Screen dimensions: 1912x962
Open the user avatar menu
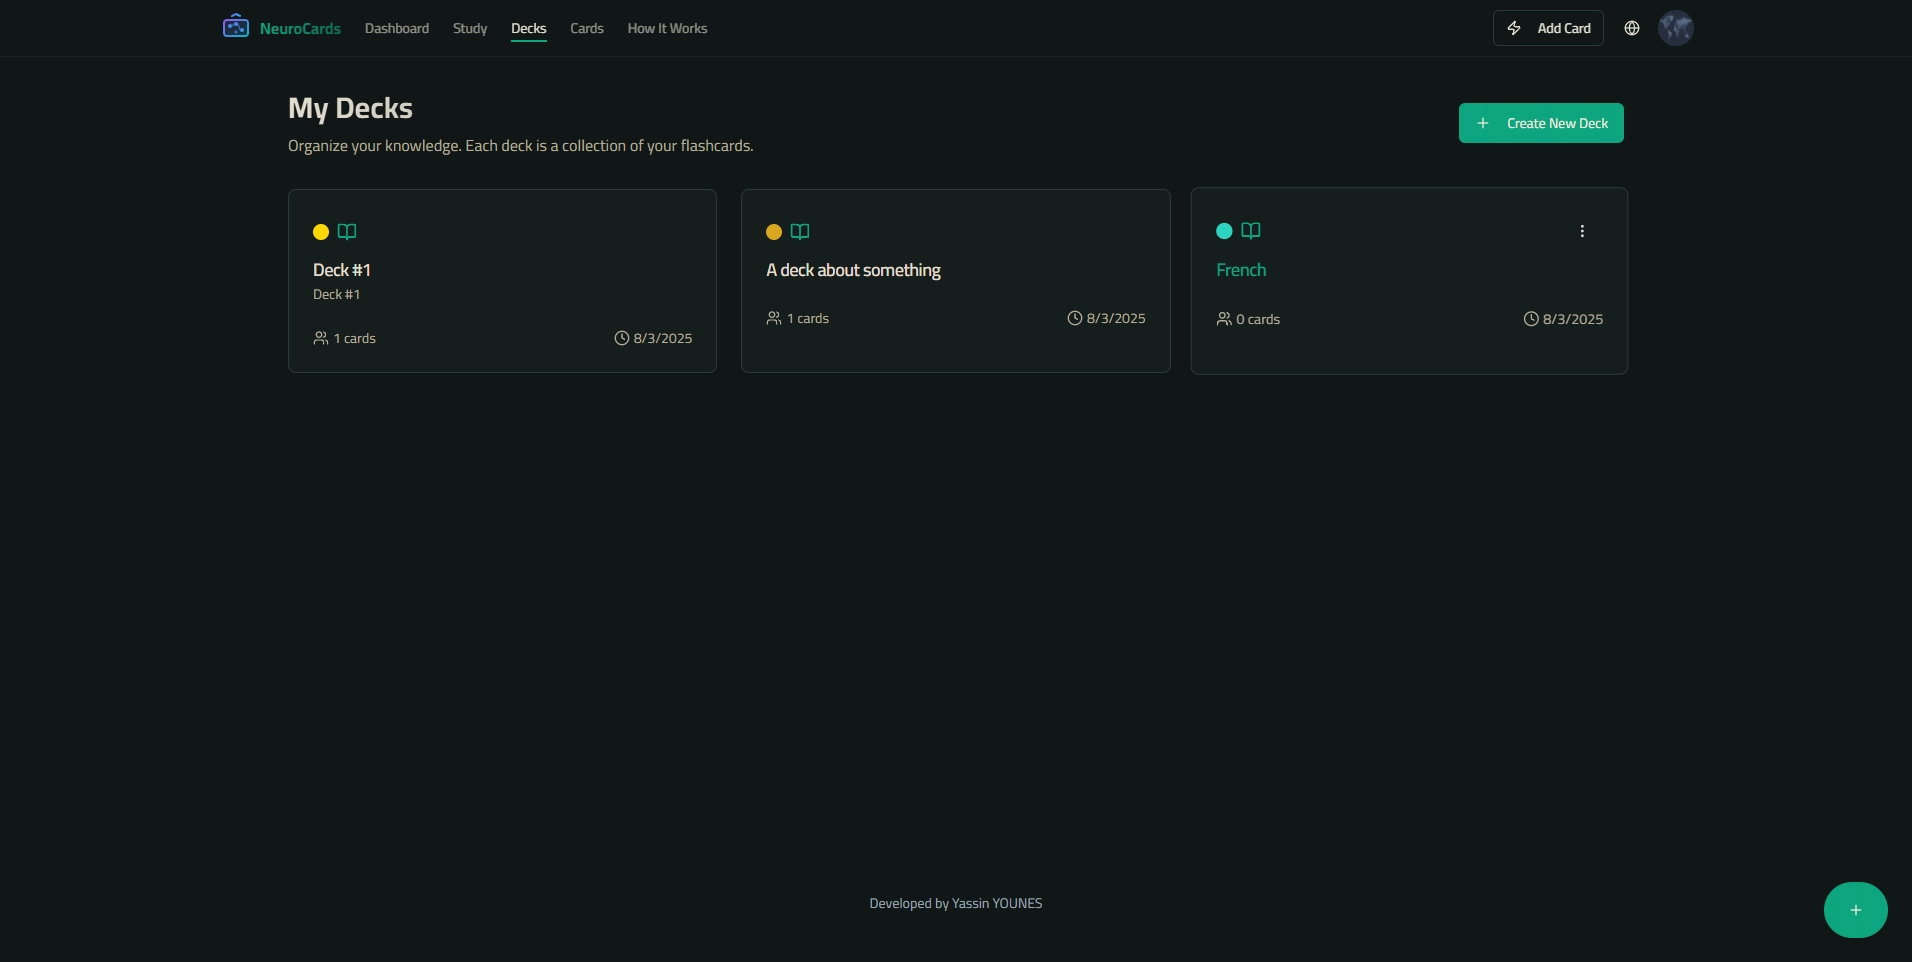click(1676, 28)
